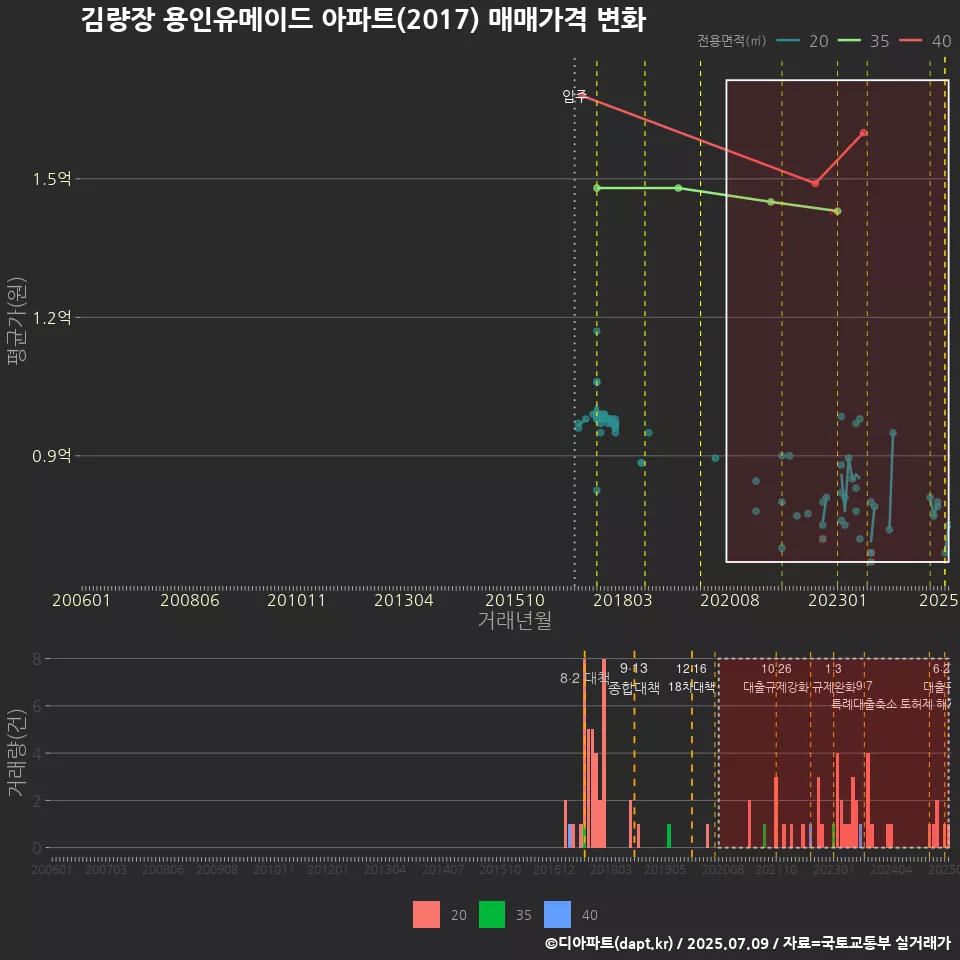This screenshot has height=960, width=960.
Task: Click the first point of the green 35㎡ line
Action: tap(597, 188)
